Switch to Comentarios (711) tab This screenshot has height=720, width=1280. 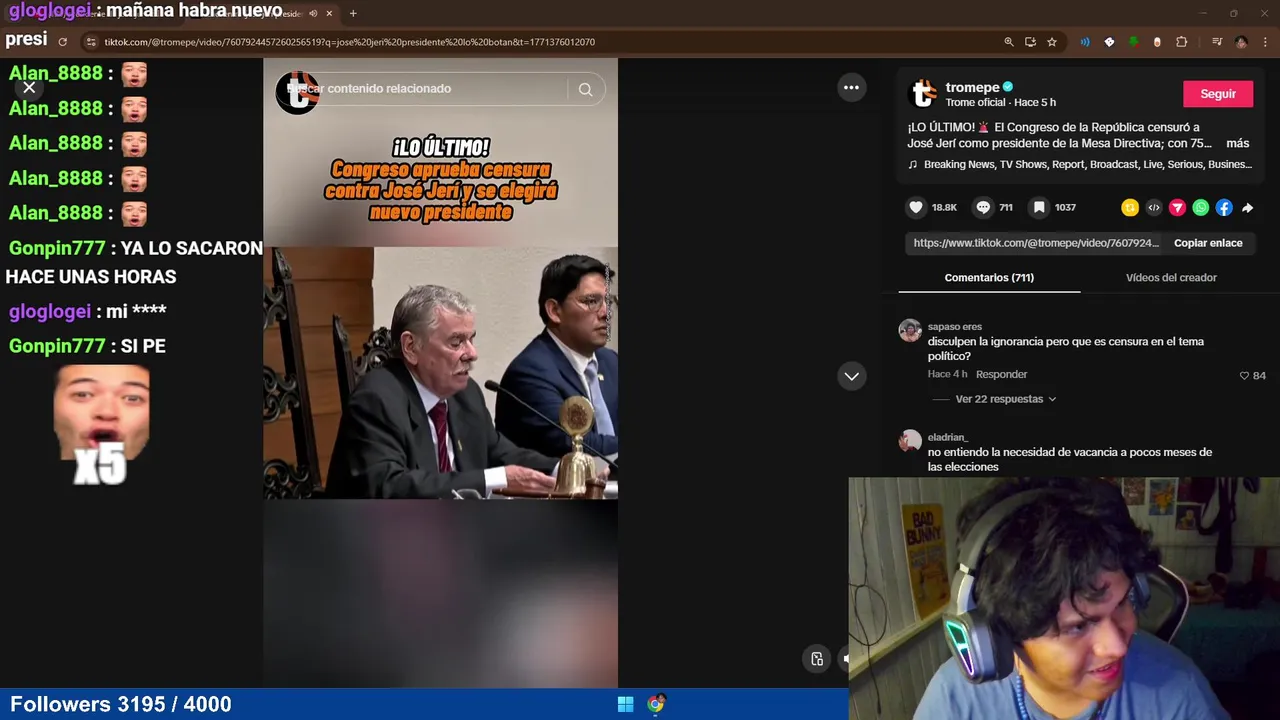(989, 278)
